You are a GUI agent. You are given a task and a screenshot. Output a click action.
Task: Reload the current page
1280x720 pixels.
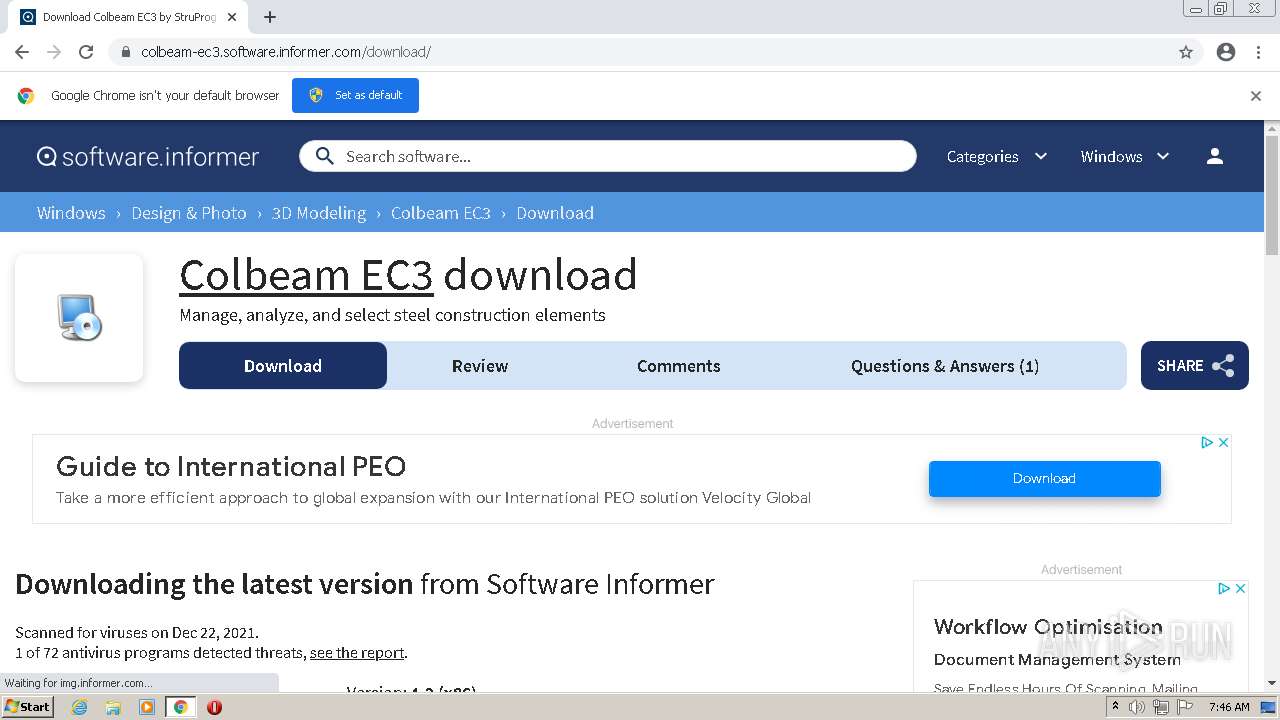pos(86,52)
